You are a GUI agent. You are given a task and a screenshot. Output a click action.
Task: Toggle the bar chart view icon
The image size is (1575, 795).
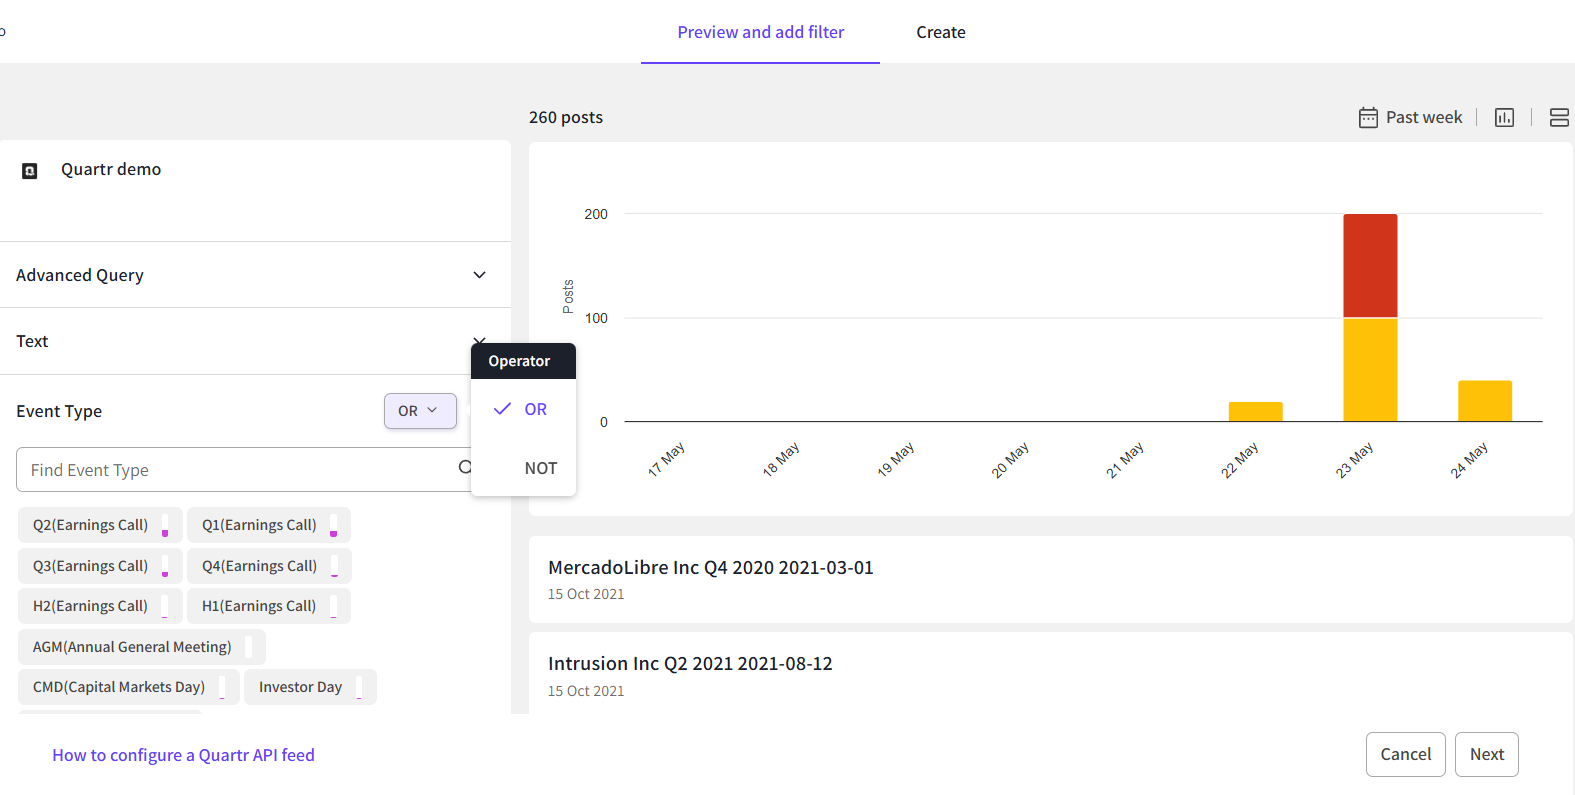pyautogui.click(x=1504, y=118)
